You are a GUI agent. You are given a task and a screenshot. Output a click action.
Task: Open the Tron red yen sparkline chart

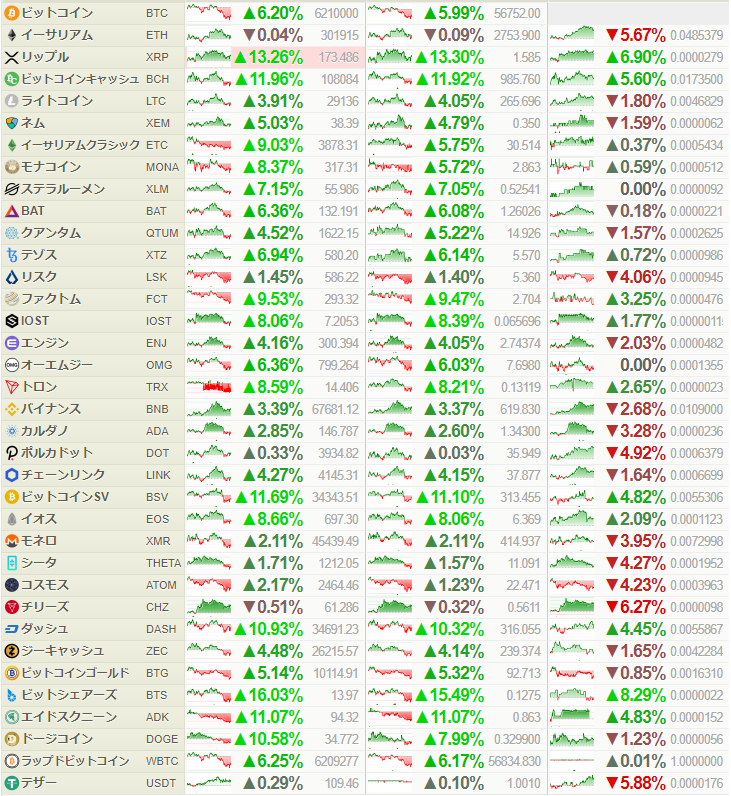(209, 387)
